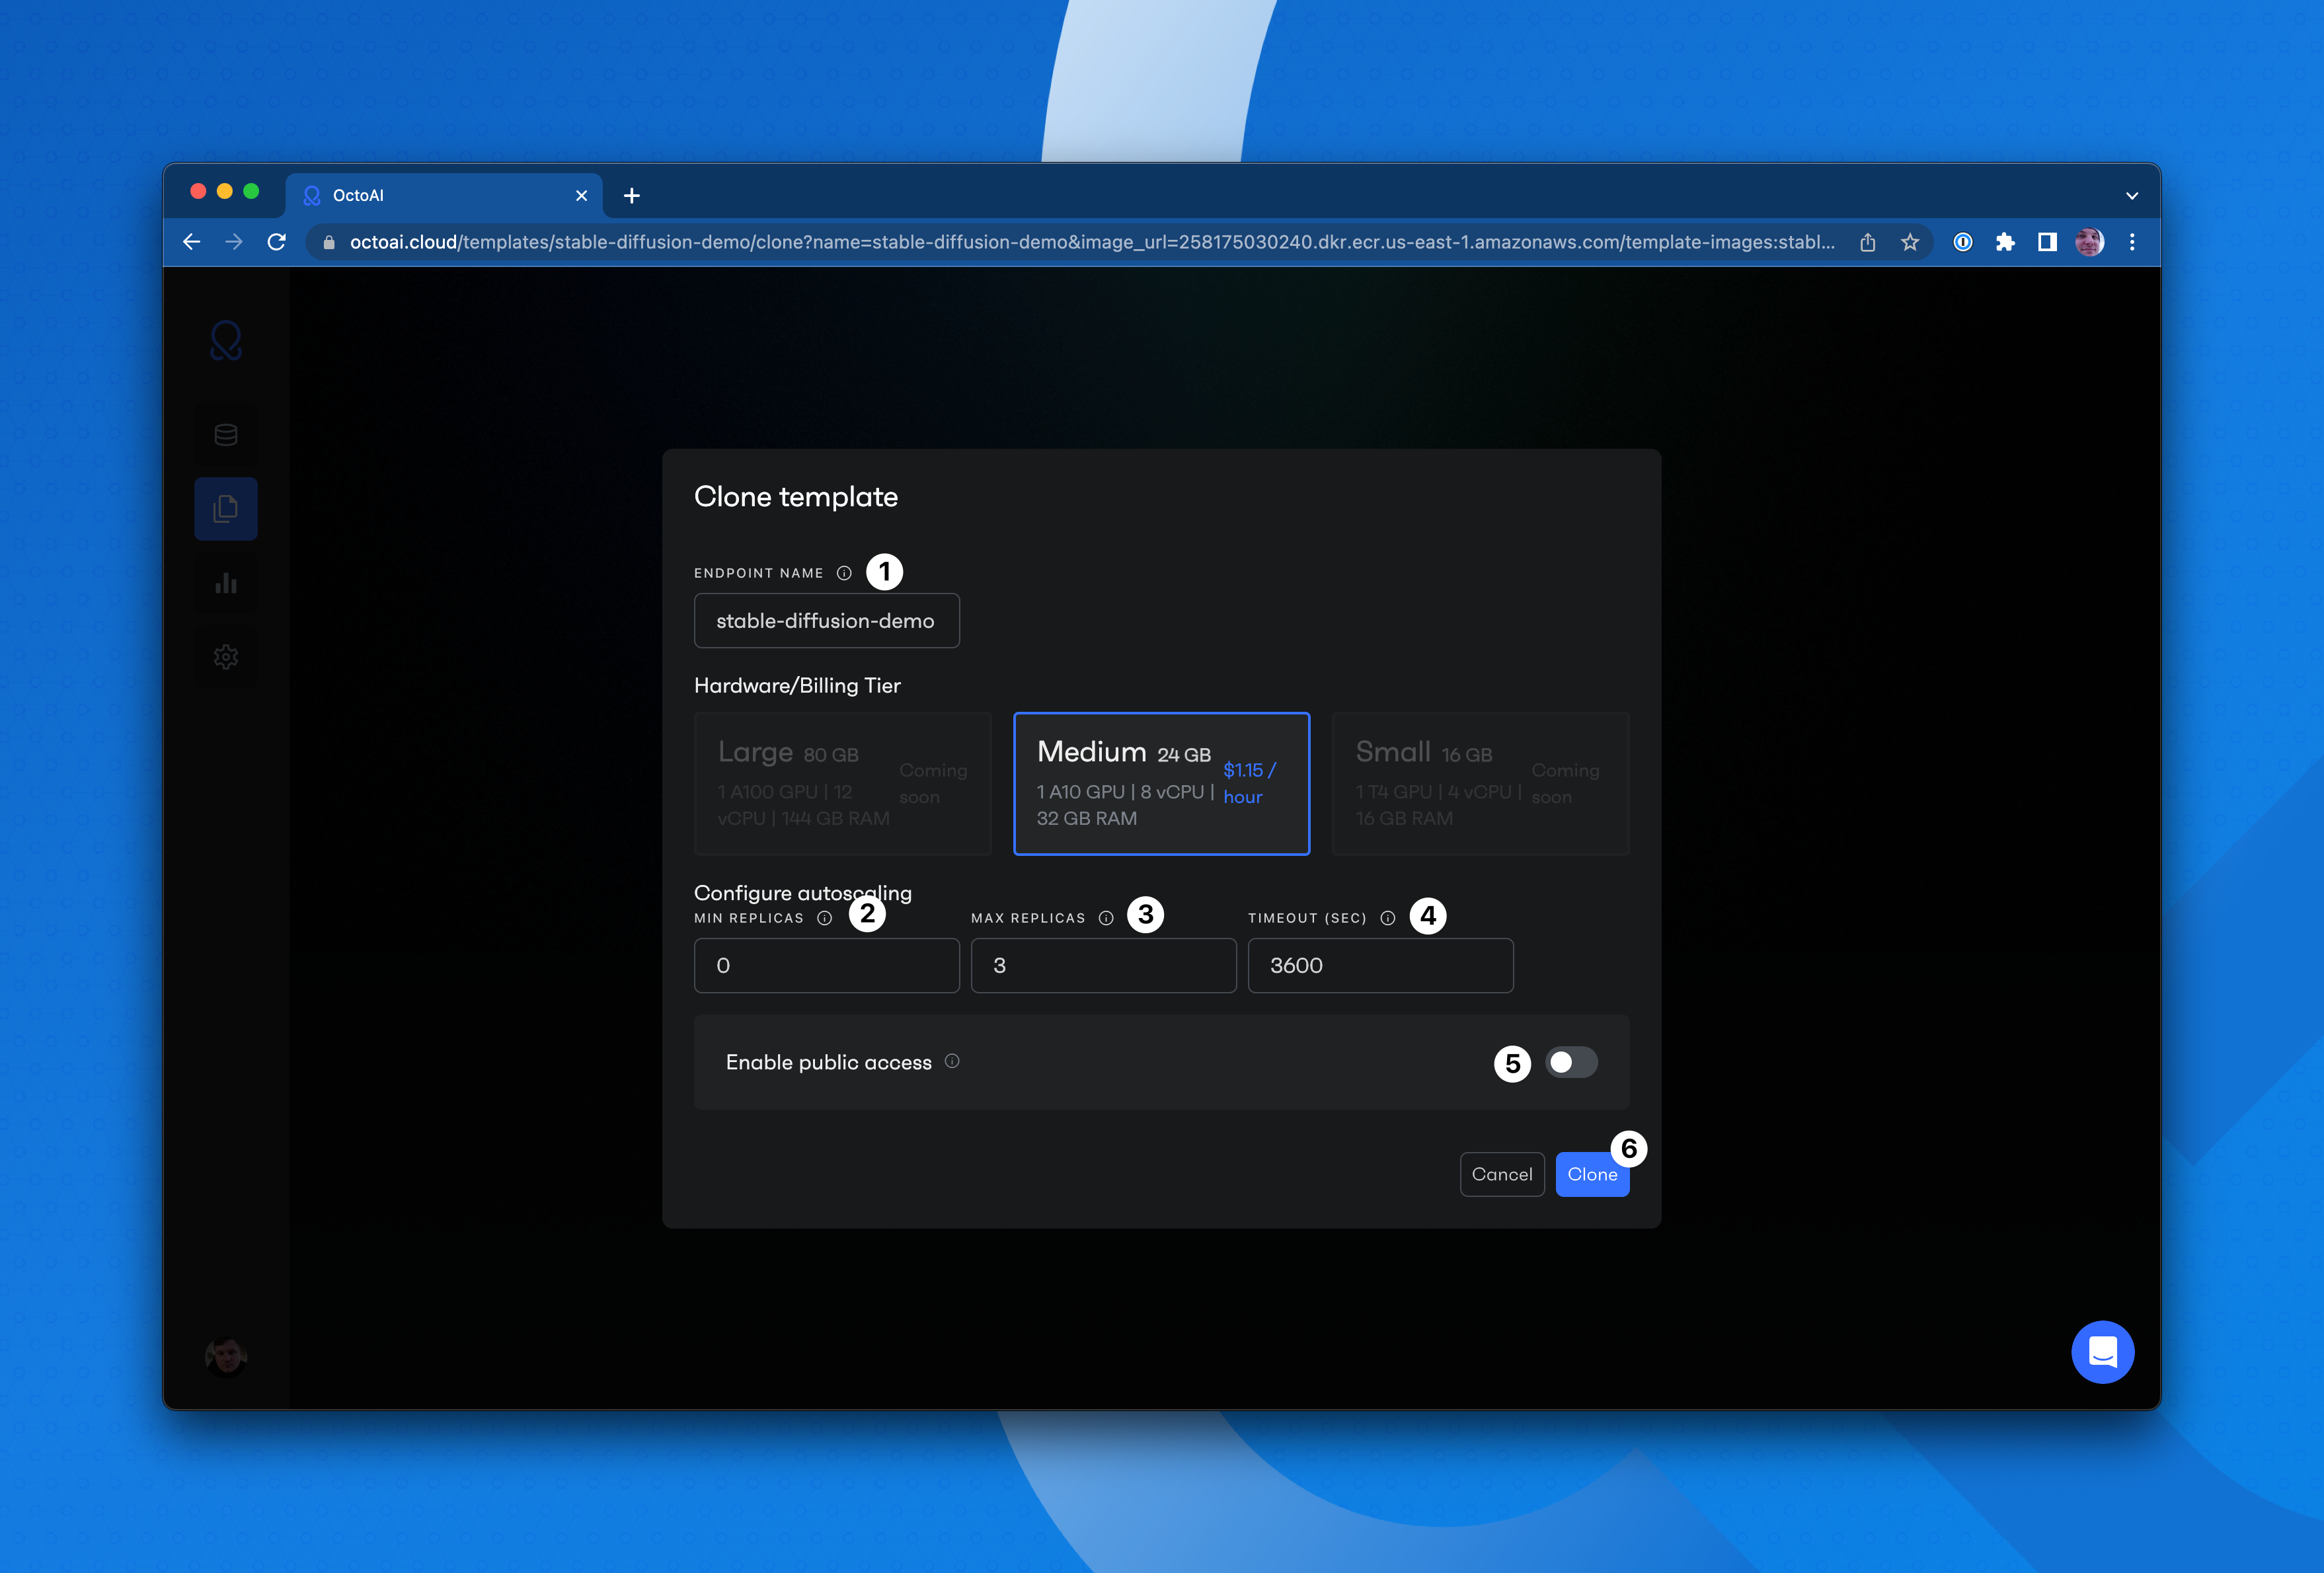Click the info icon beside Endpoint Name
Viewport: 2324px width, 1573px height.
[x=844, y=573]
